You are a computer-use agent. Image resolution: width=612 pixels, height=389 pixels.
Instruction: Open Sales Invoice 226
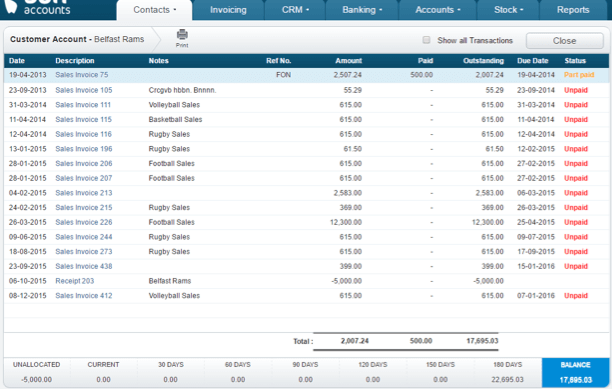84,222
